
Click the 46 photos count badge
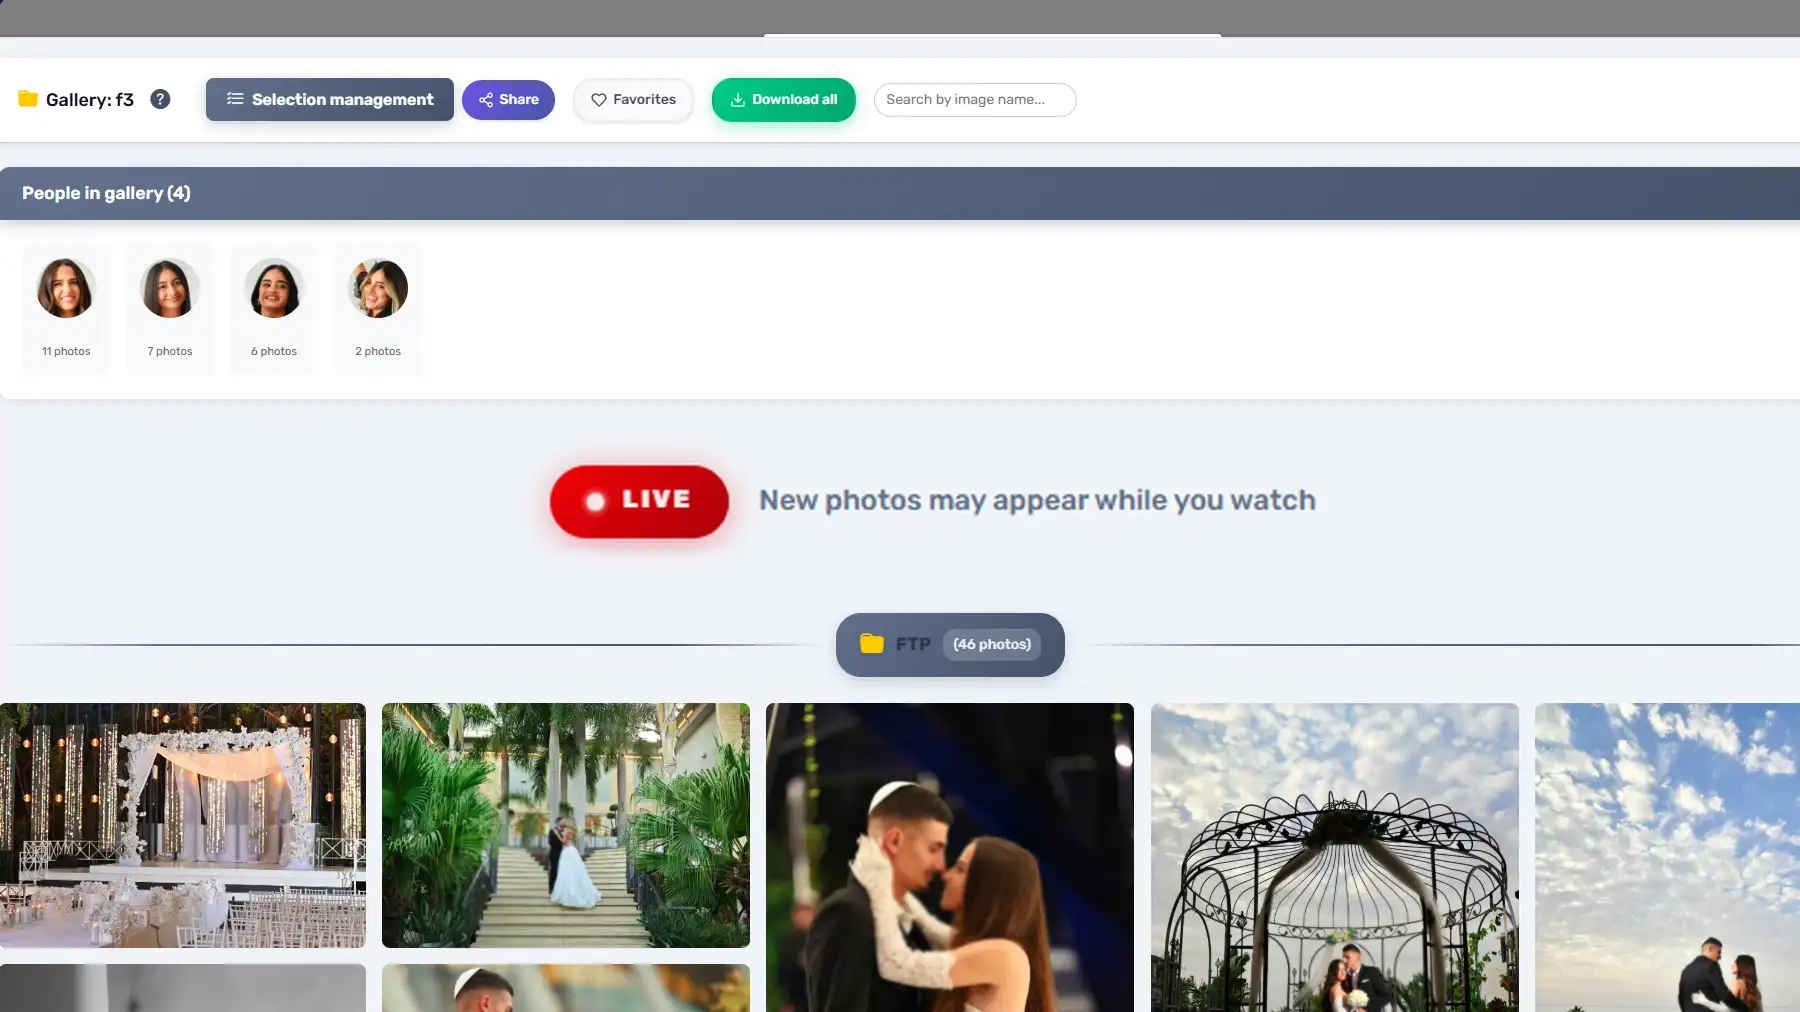point(991,644)
